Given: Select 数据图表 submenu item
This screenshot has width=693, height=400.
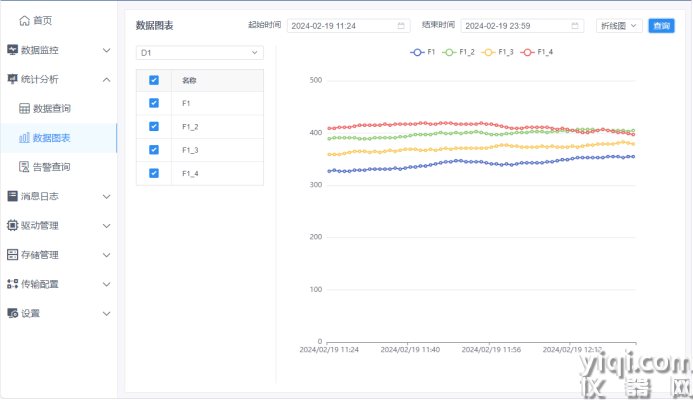Looking at the screenshot, I should 59,138.
